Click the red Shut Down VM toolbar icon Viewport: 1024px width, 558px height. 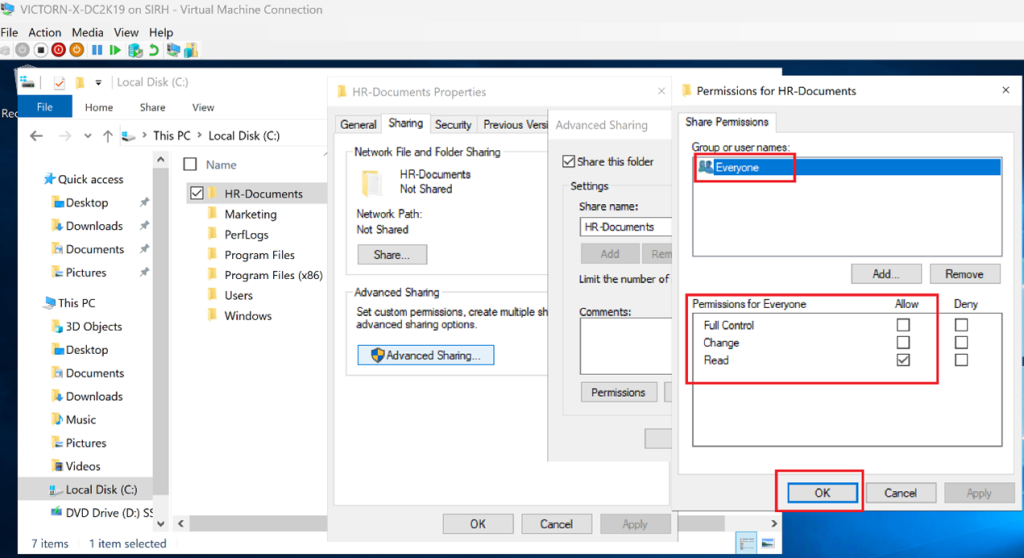(x=58, y=49)
